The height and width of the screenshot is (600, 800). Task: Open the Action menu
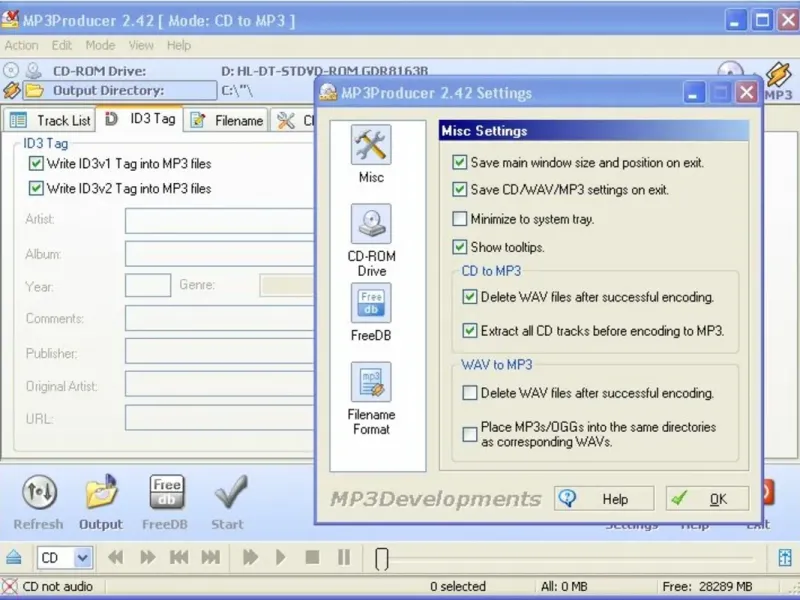click(21, 45)
